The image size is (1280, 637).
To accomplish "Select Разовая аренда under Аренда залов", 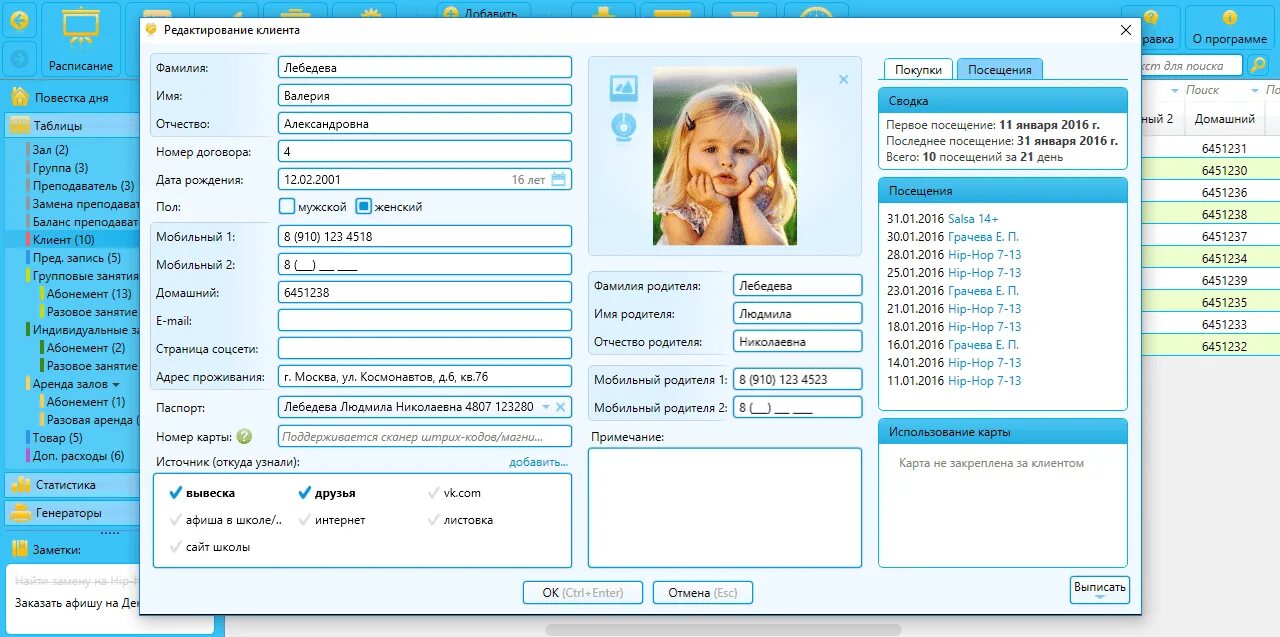I will pyautogui.click(x=91, y=420).
